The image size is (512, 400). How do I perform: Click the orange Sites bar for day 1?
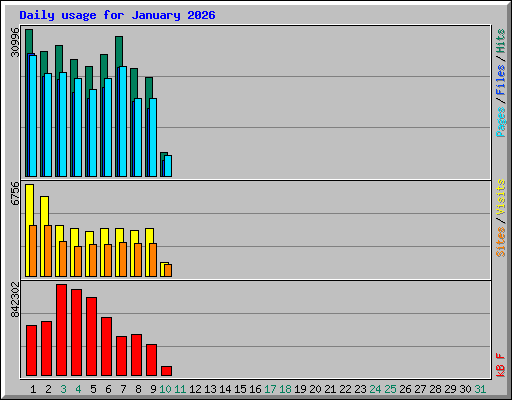pos(33,251)
